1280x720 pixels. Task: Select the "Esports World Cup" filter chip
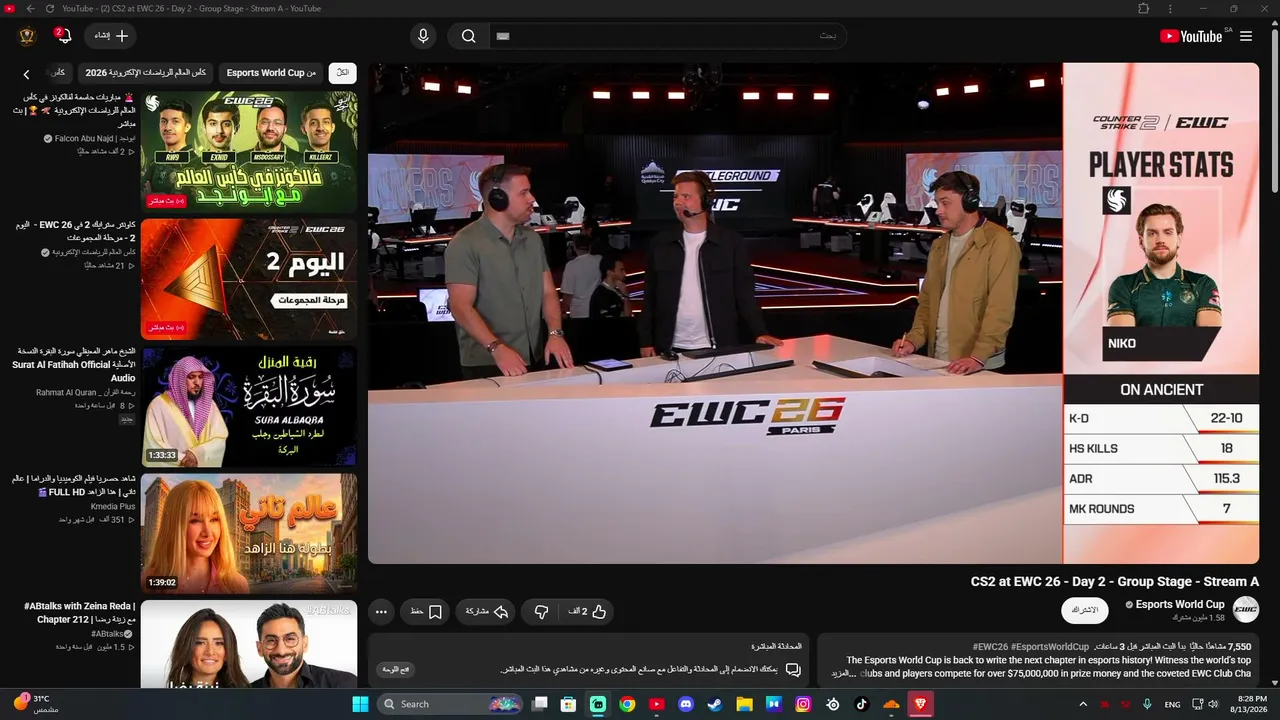[271, 73]
